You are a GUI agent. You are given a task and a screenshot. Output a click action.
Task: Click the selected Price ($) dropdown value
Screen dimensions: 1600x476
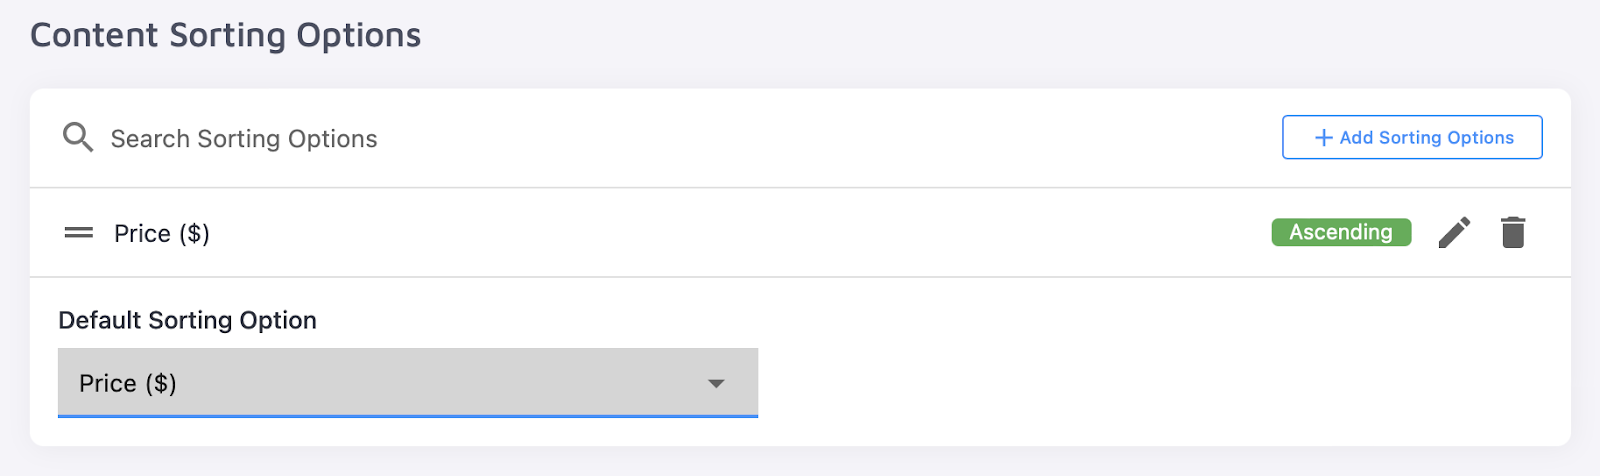(x=128, y=384)
